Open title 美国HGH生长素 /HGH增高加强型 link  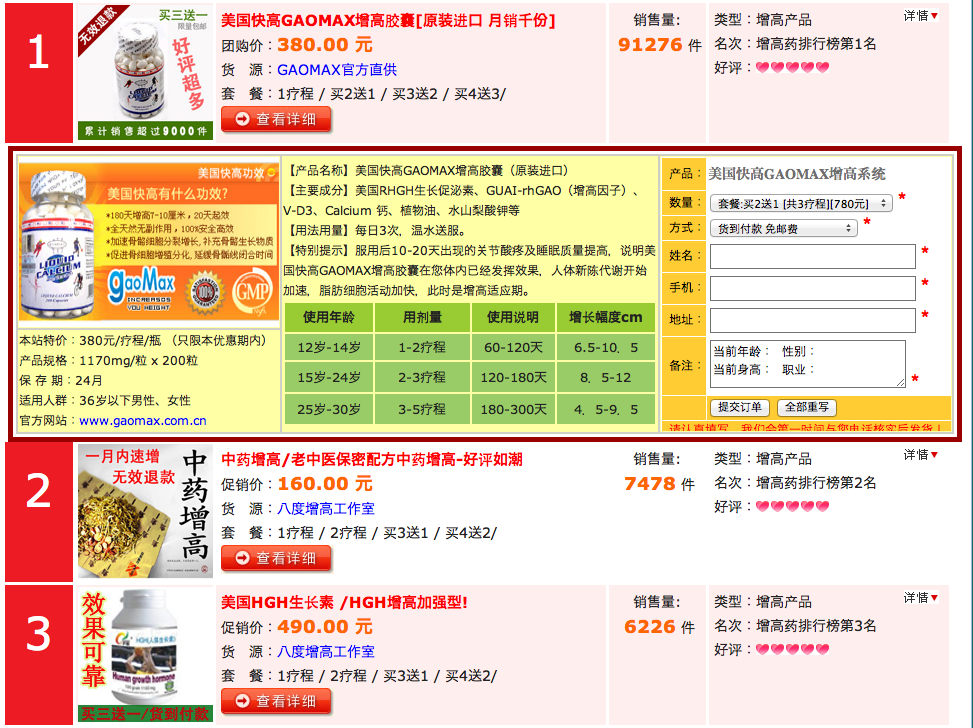point(344,602)
